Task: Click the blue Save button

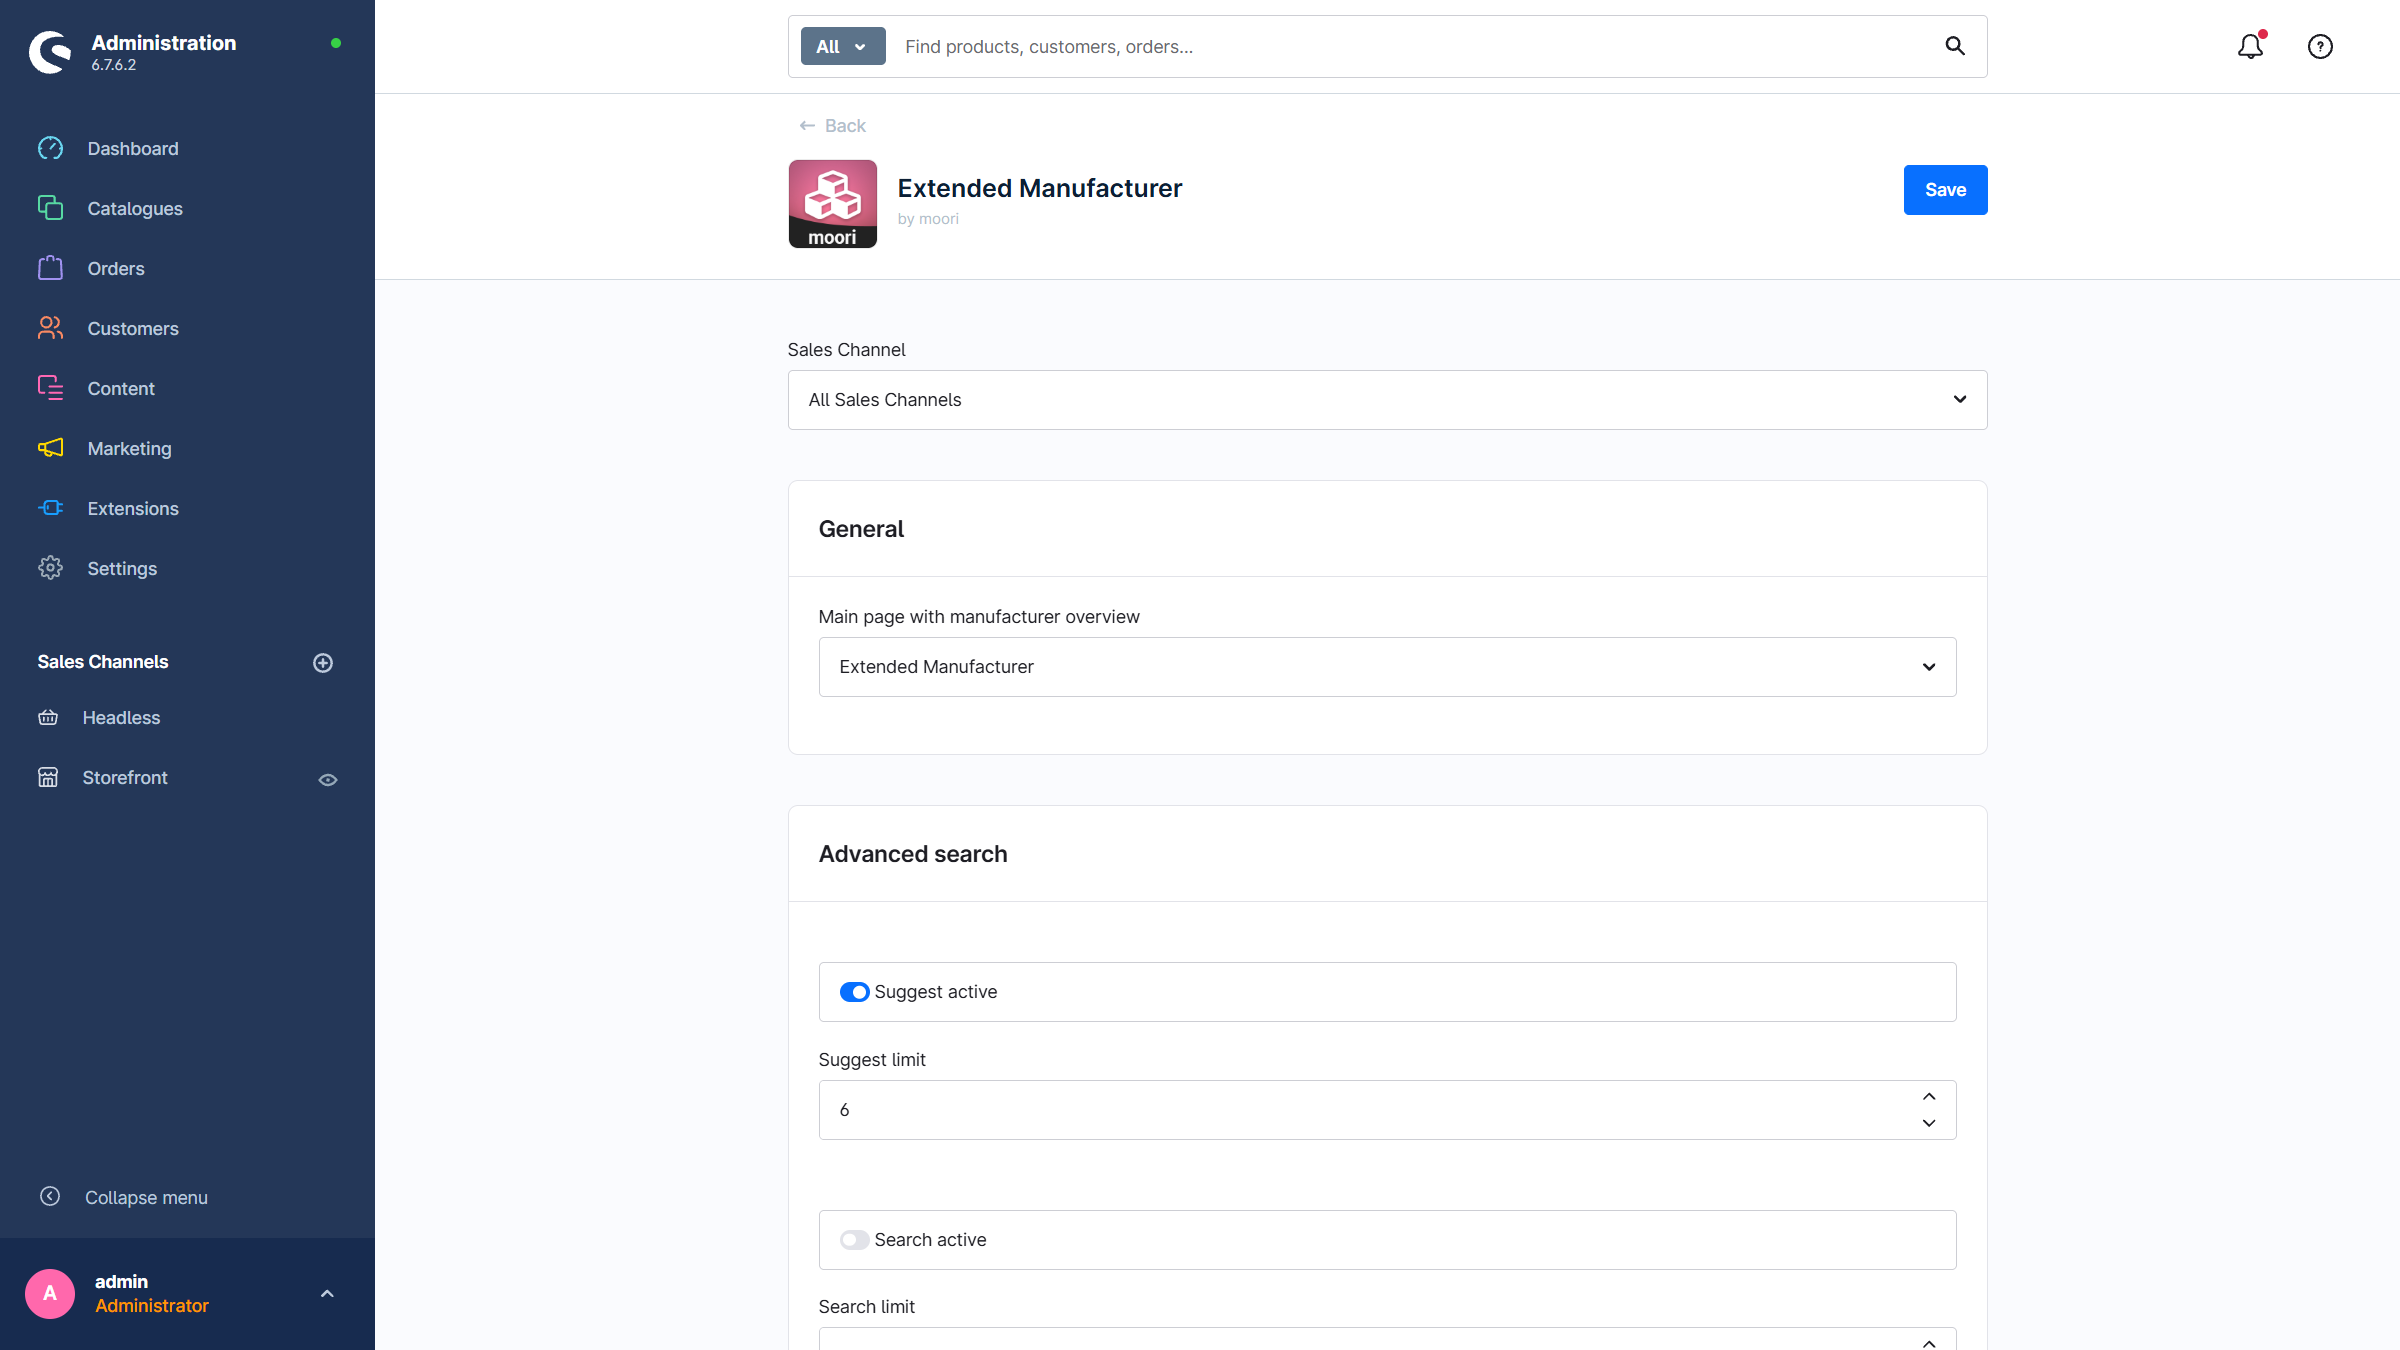Action: (x=1944, y=190)
